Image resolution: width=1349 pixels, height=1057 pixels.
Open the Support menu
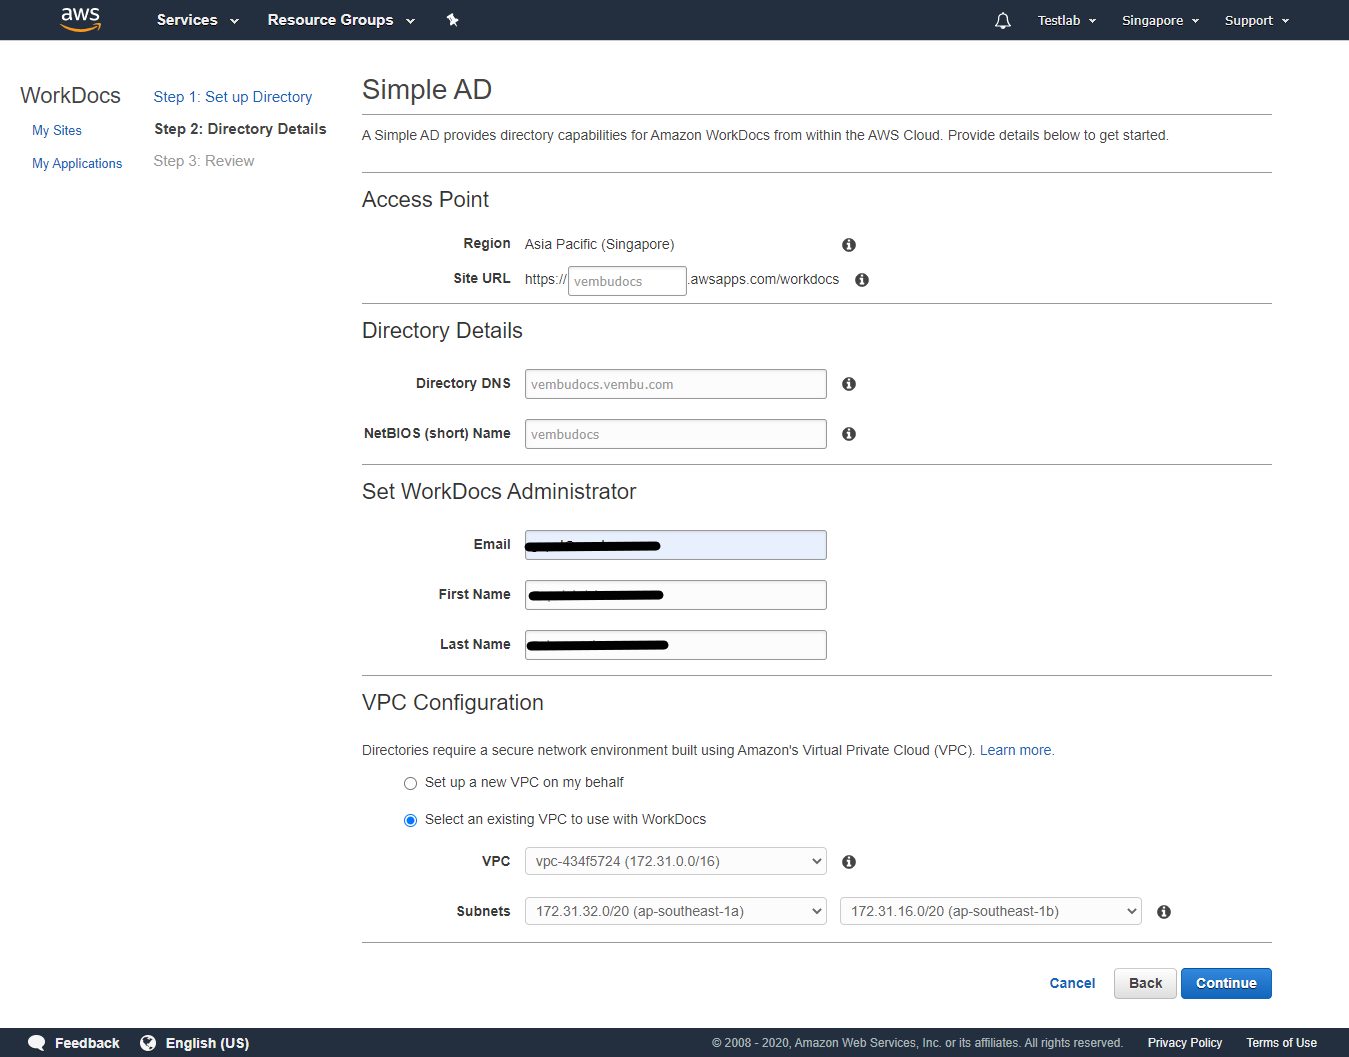(x=1257, y=20)
